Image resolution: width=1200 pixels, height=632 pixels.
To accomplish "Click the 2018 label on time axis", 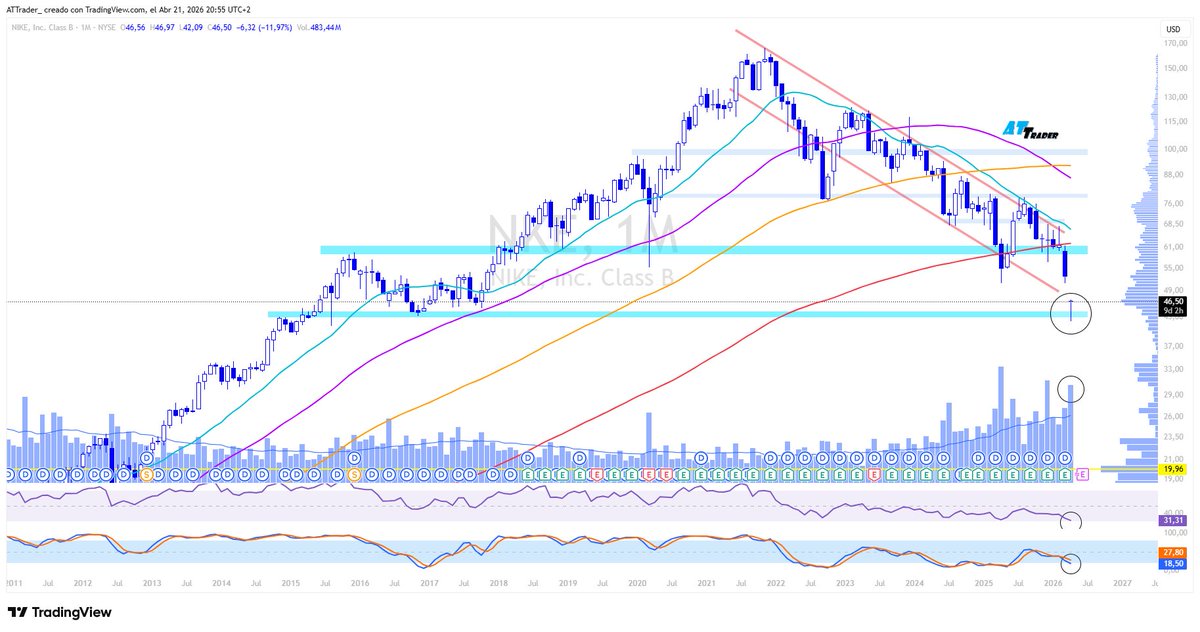I will click(x=497, y=582).
